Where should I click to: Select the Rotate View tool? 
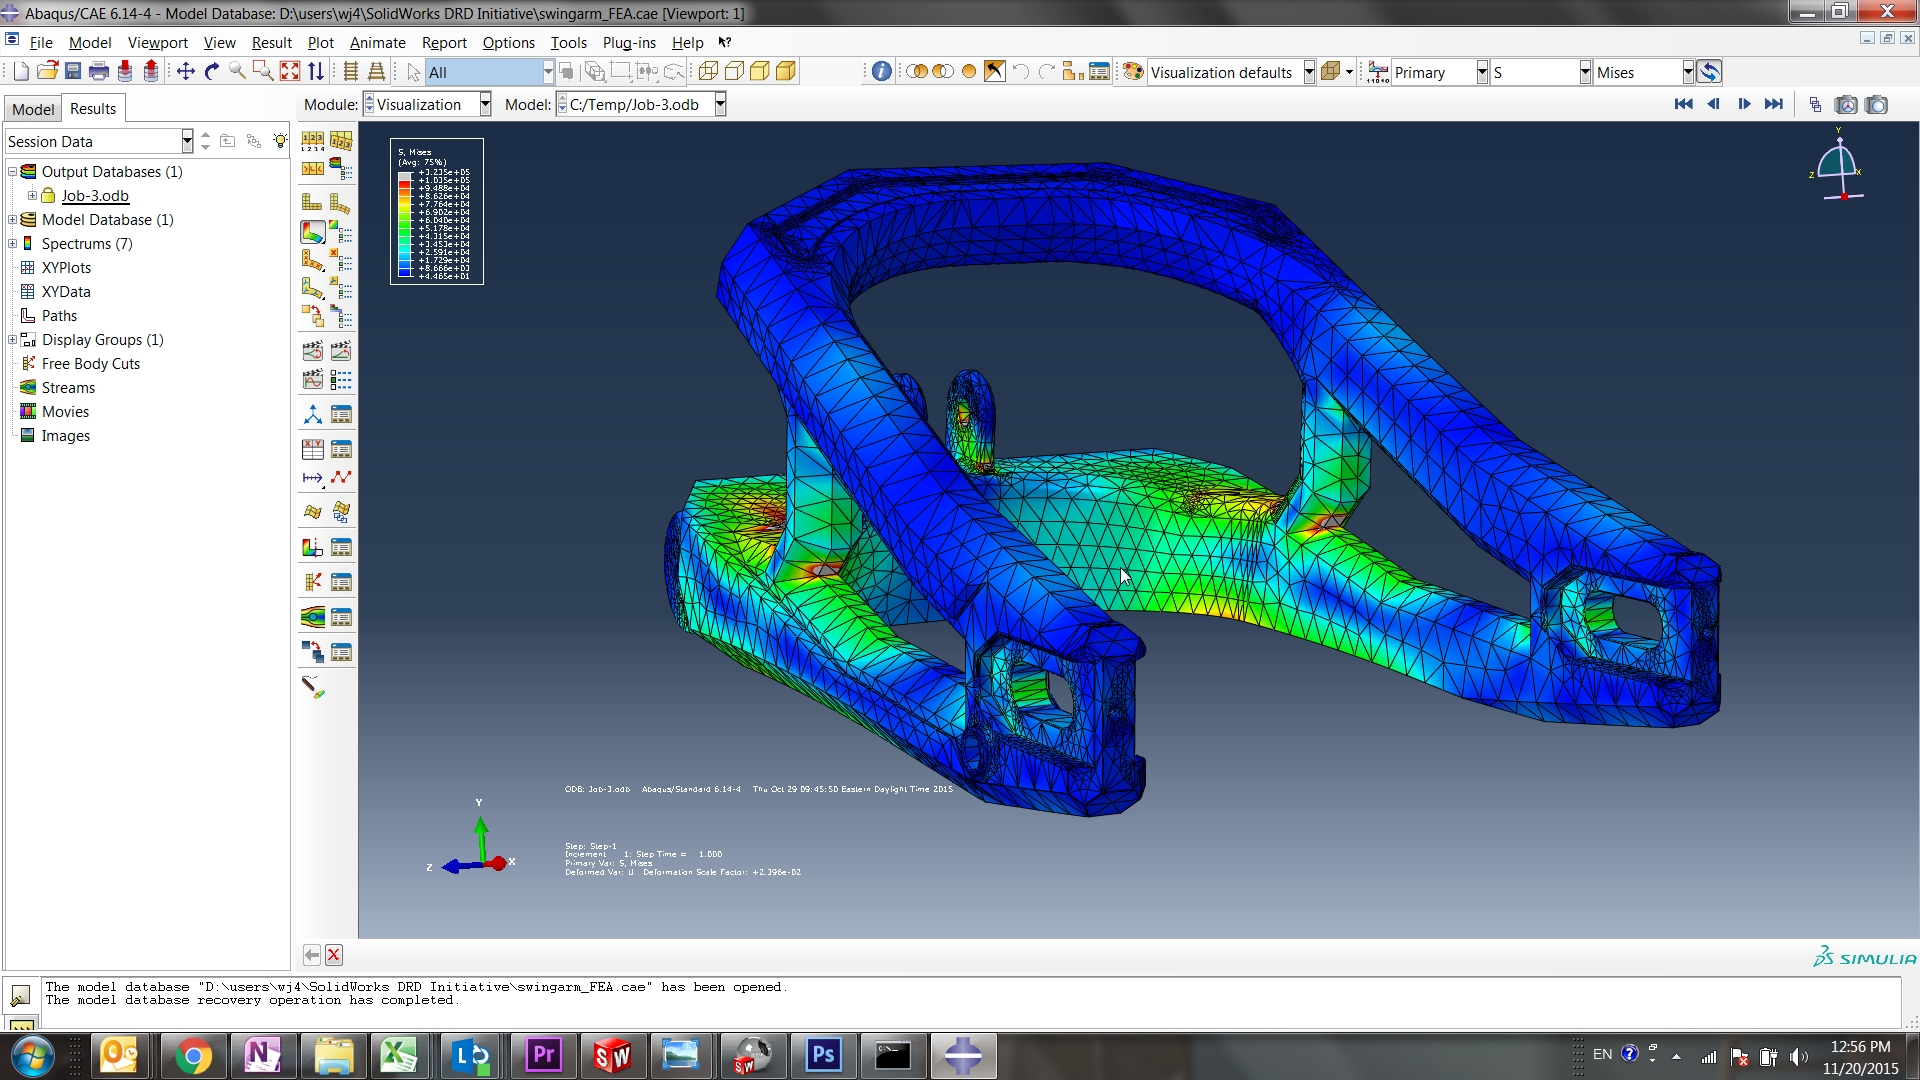[x=211, y=71]
